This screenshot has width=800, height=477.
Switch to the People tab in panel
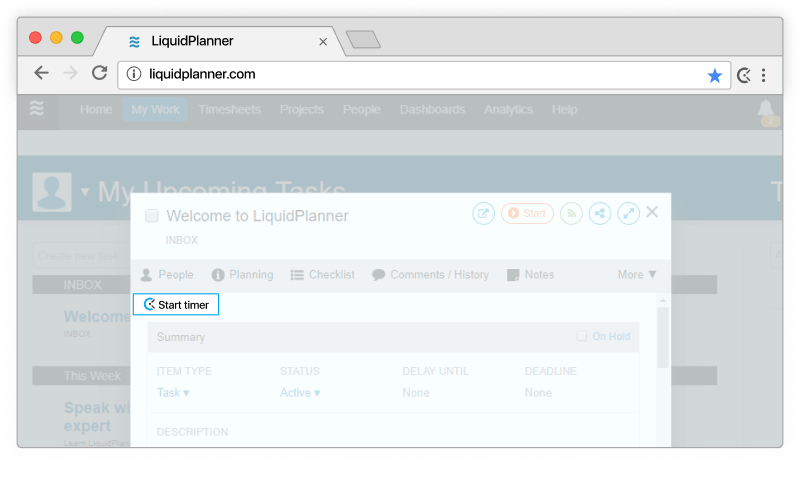click(x=167, y=275)
